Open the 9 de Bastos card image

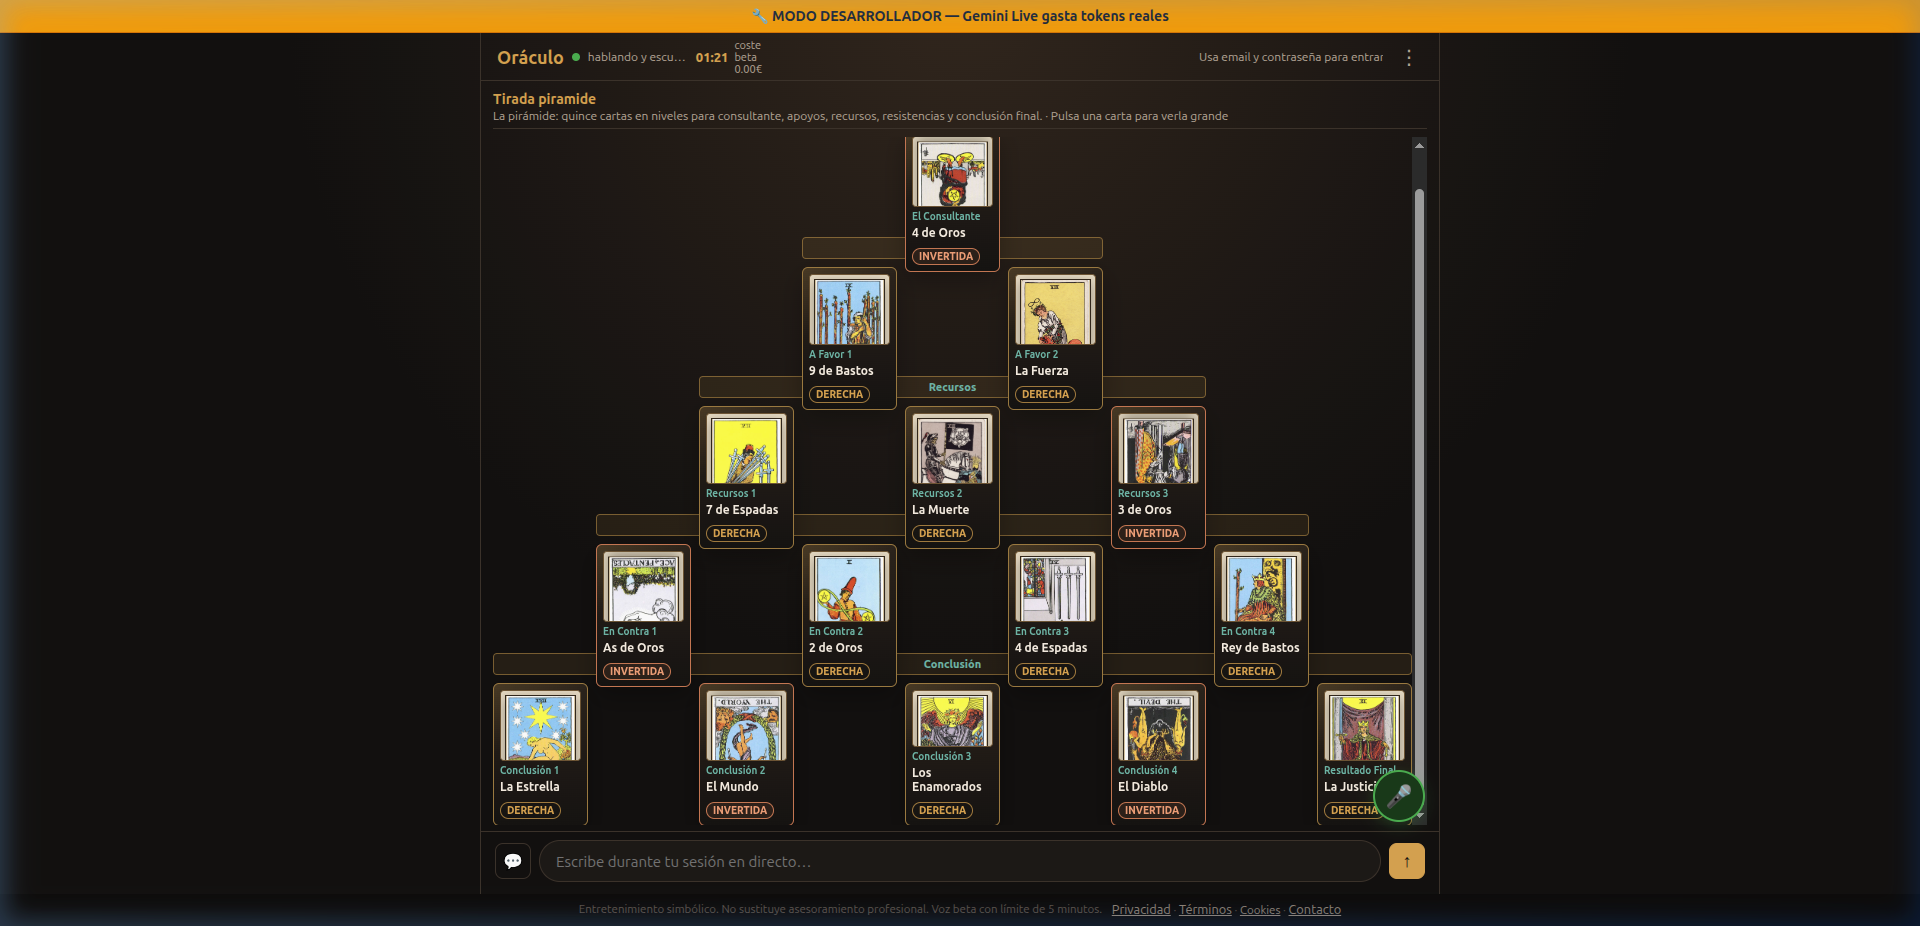pos(849,310)
